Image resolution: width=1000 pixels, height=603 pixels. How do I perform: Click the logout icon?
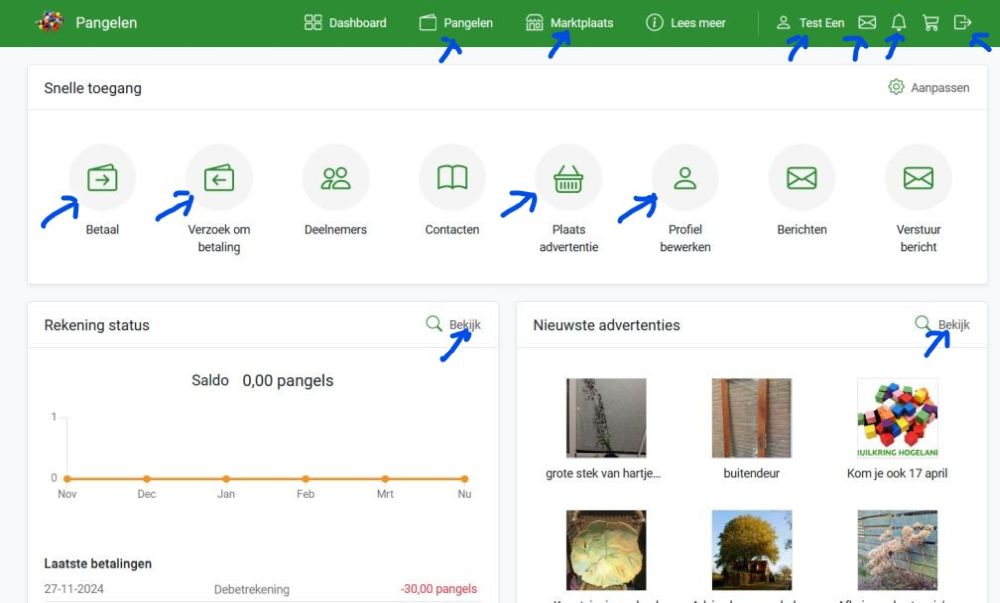coord(962,23)
